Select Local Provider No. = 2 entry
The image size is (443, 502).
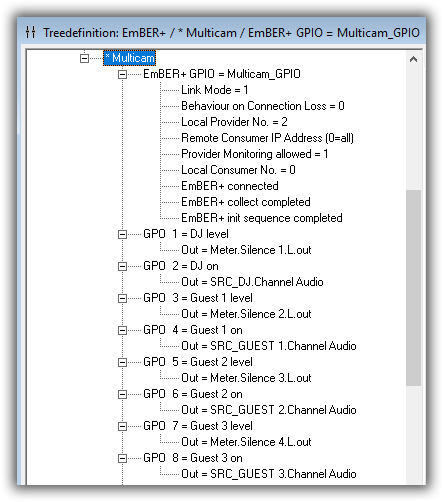(x=234, y=122)
